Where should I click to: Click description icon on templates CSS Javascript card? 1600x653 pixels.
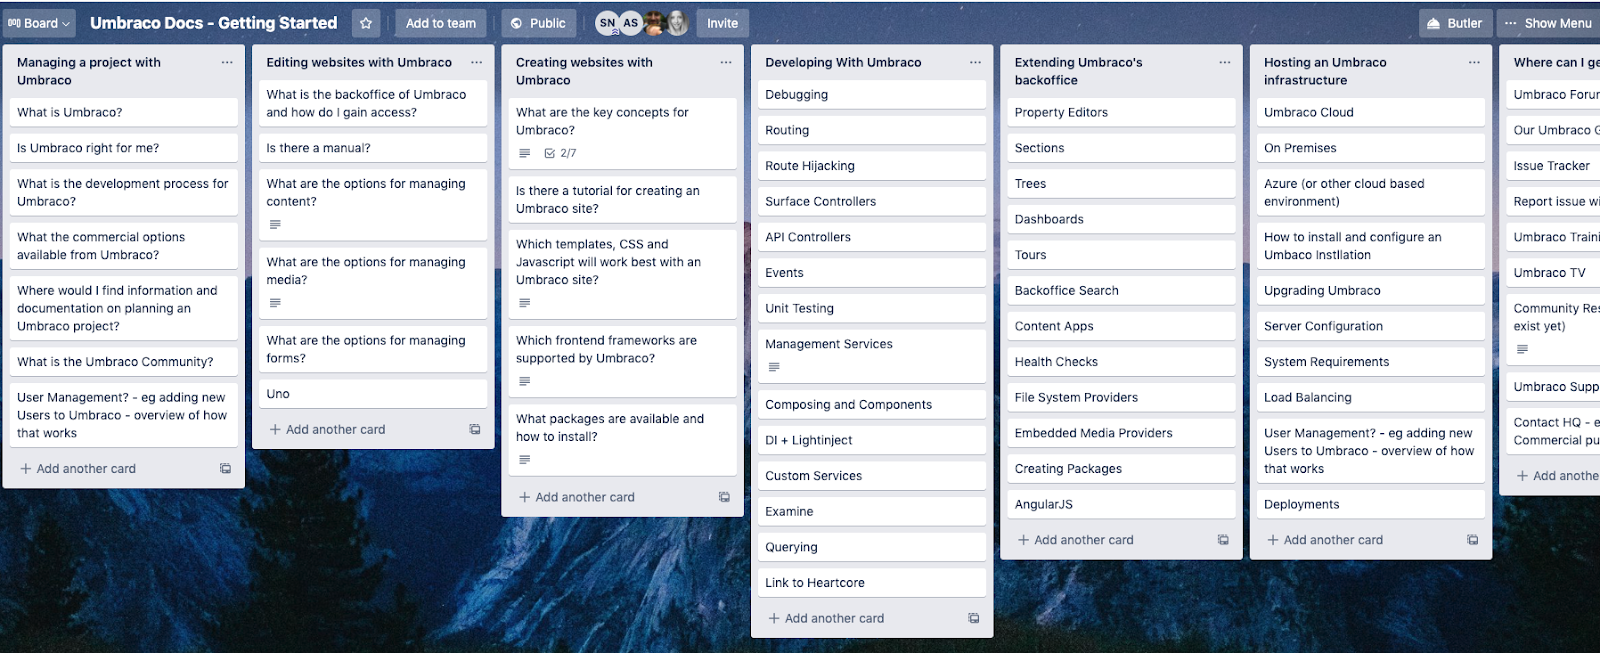pyautogui.click(x=525, y=303)
